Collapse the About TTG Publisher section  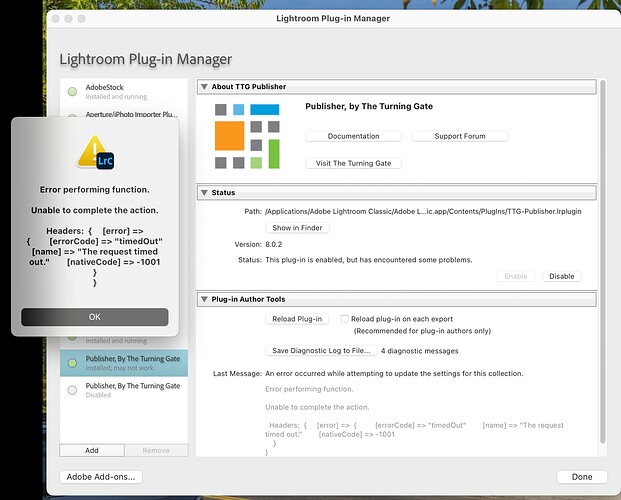(x=205, y=87)
